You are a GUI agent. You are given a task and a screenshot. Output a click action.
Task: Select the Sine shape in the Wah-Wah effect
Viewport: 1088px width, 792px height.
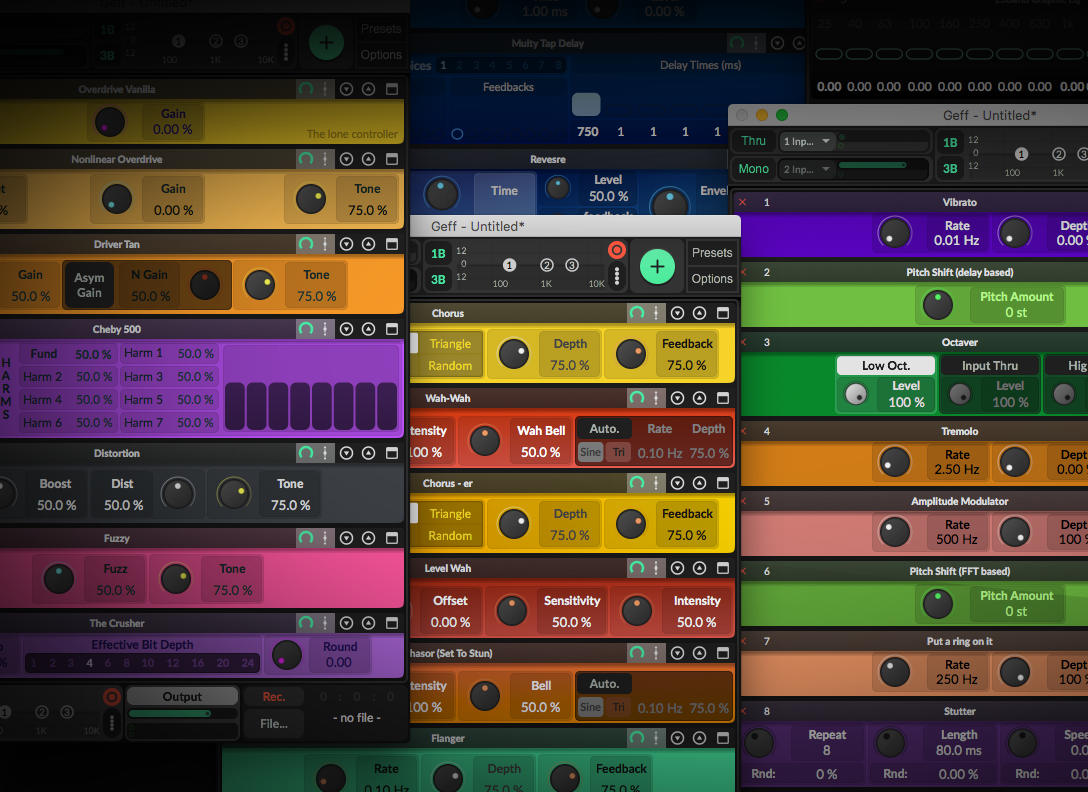(x=590, y=453)
